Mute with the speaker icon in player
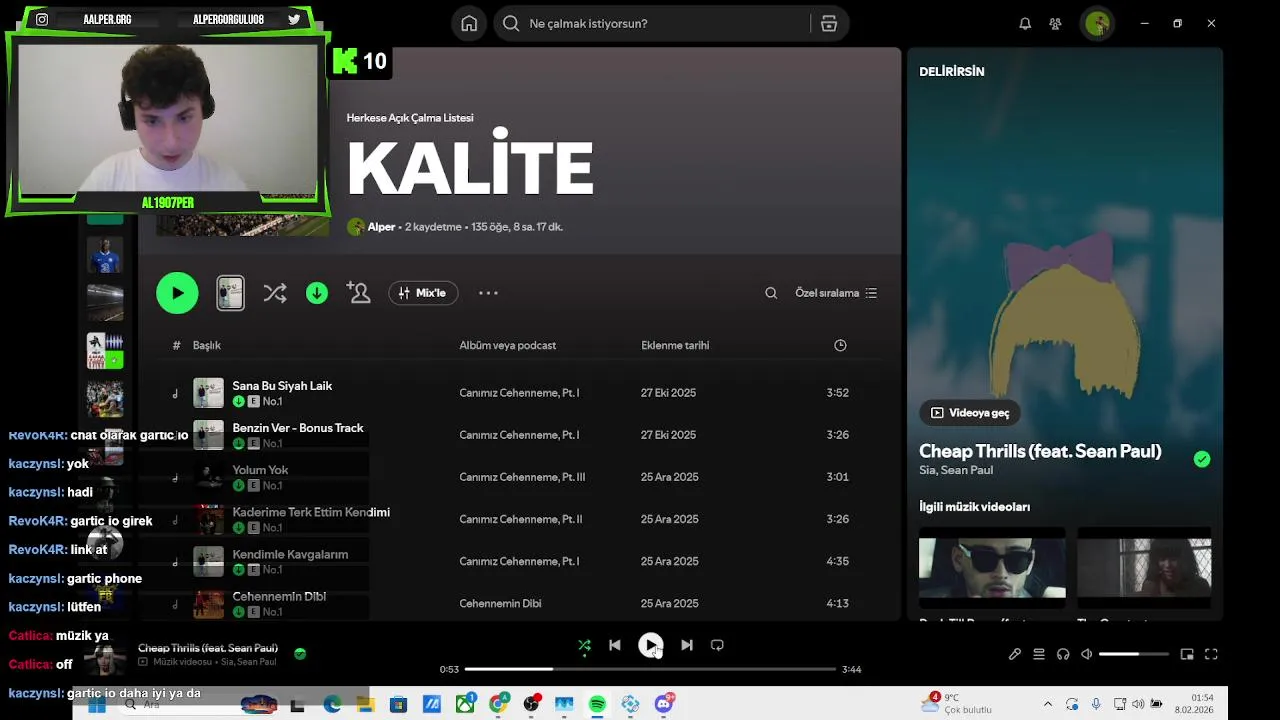Image resolution: width=1280 pixels, height=720 pixels. (x=1087, y=654)
